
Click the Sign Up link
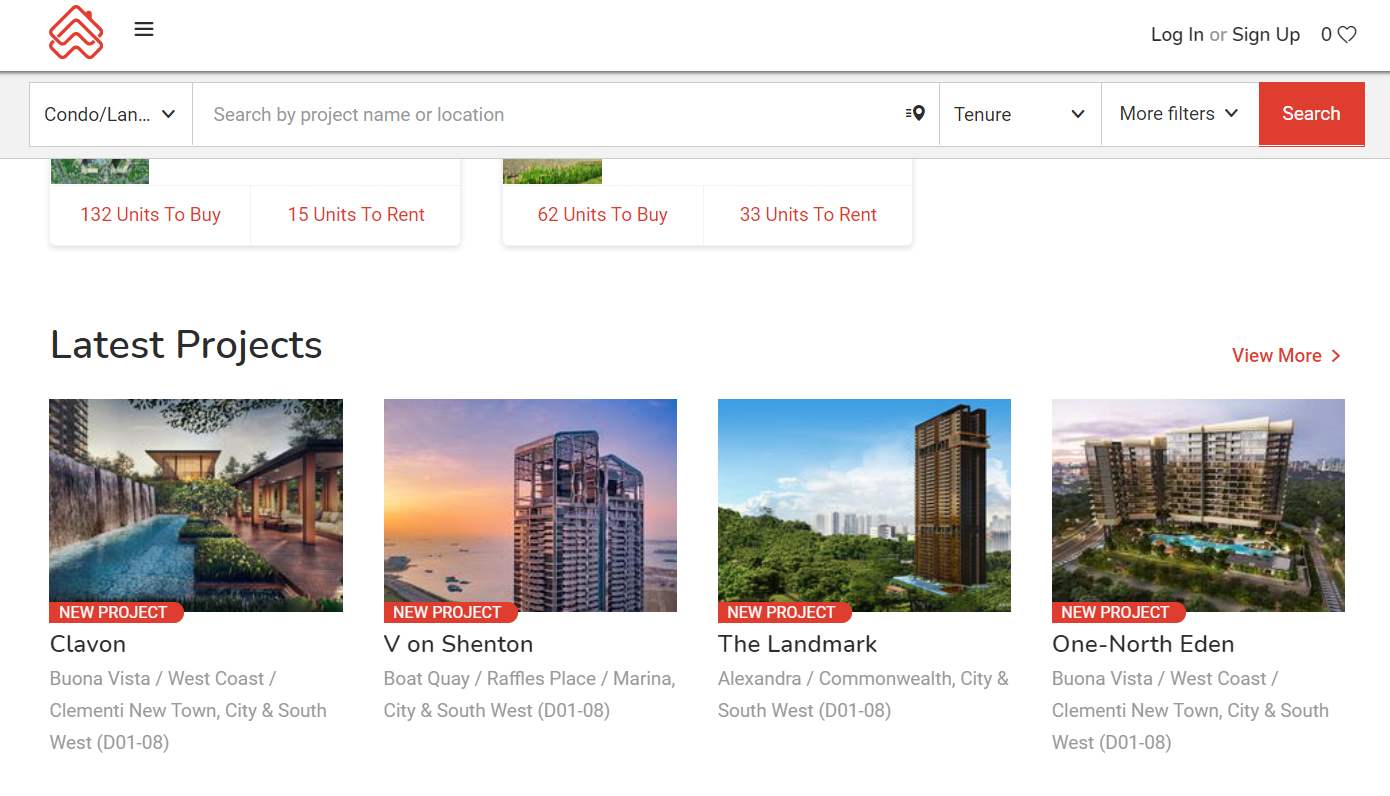1266,35
